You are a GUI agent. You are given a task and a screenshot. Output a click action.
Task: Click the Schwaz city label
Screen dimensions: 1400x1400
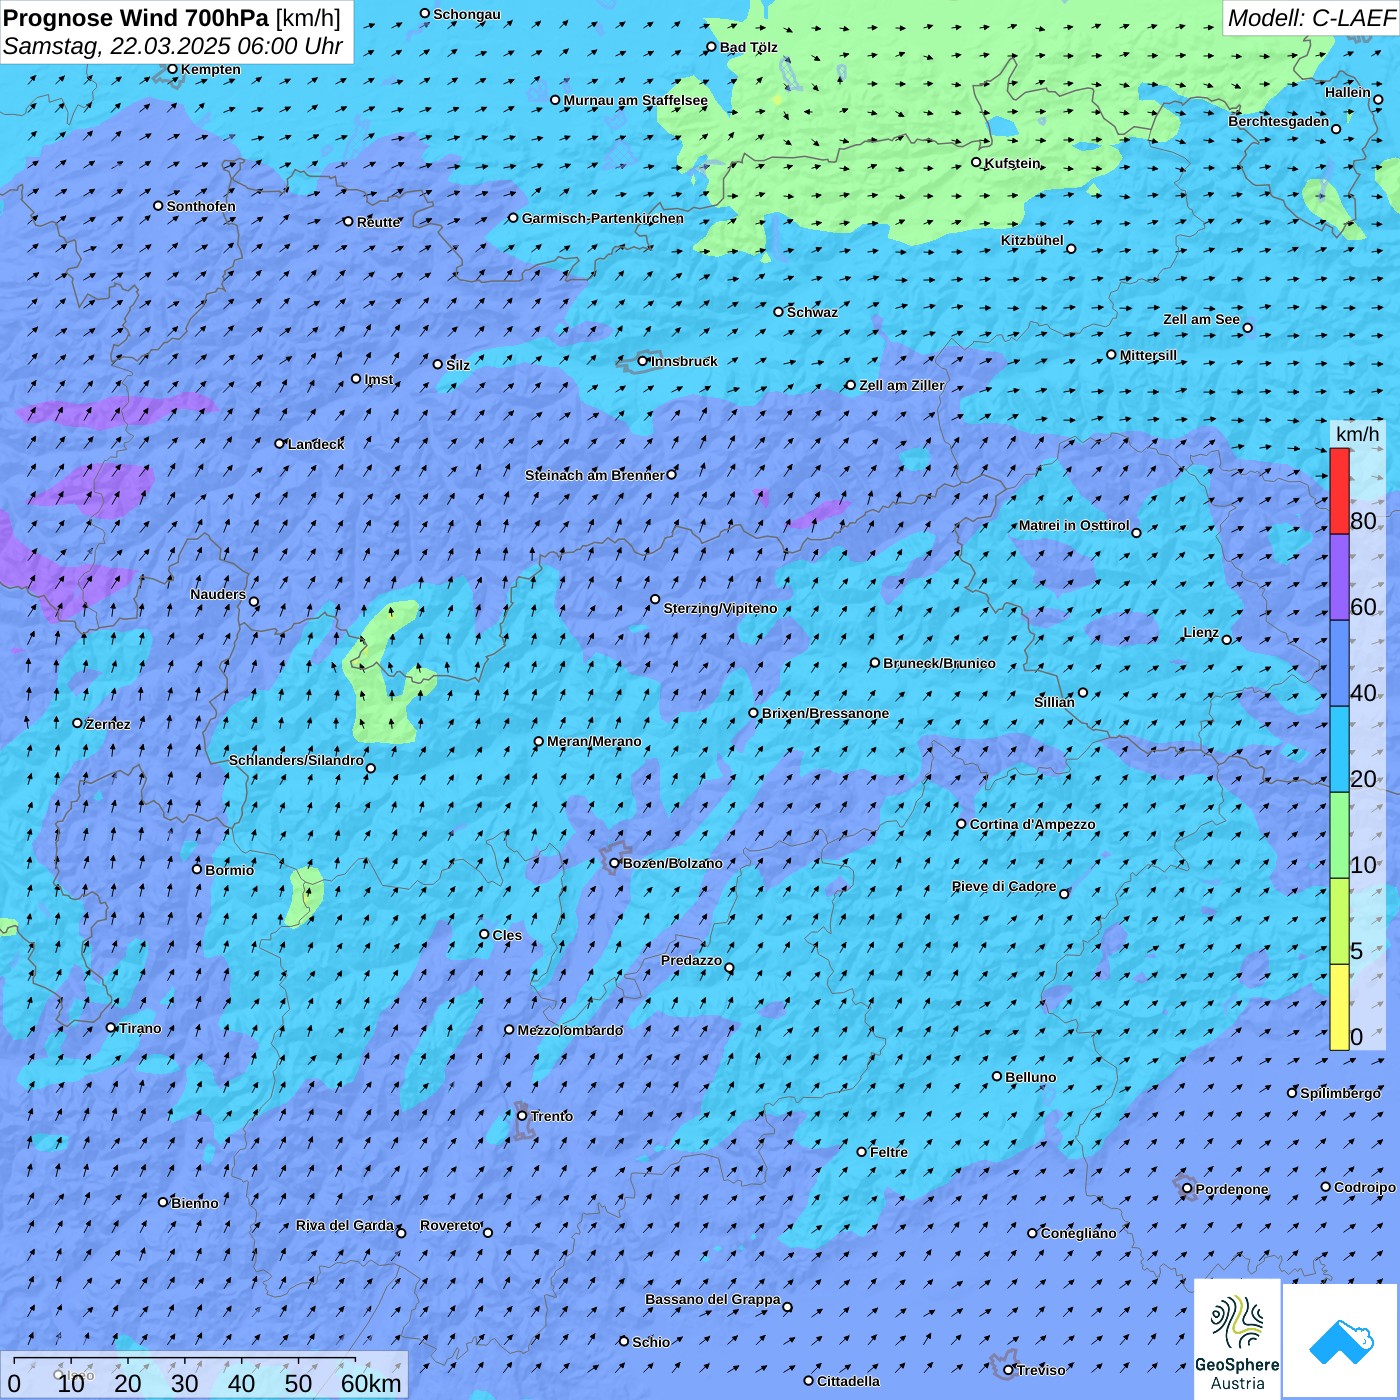coord(812,312)
